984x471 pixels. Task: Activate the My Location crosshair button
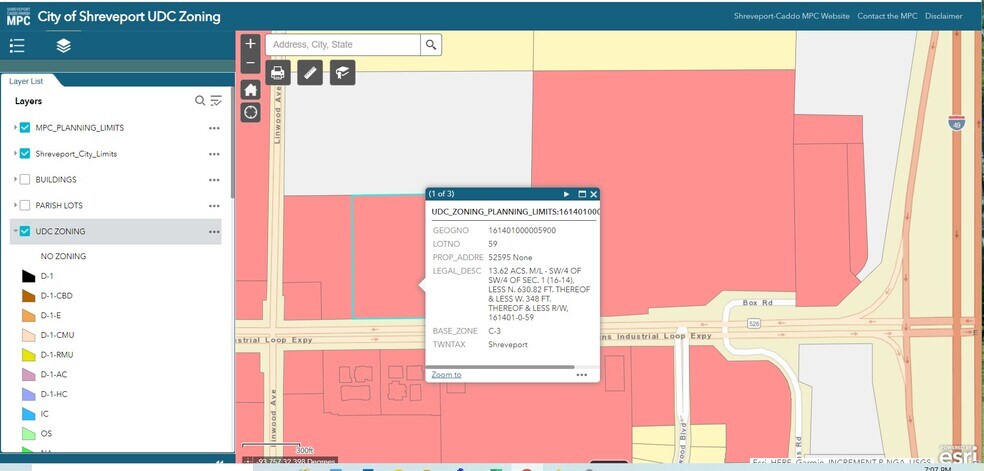click(250, 112)
